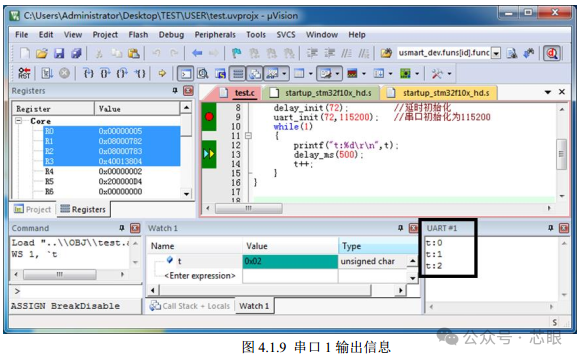Image resolution: width=580 pixels, height=360 pixels.
Task: Collapse the Core register group
Action: click(18, 121)
